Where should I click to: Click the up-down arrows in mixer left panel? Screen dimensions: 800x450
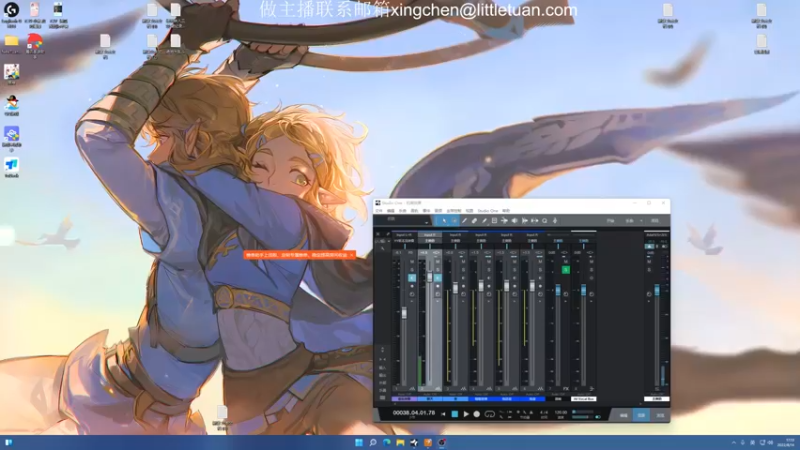pyautogui.click(x=383, y=350)
